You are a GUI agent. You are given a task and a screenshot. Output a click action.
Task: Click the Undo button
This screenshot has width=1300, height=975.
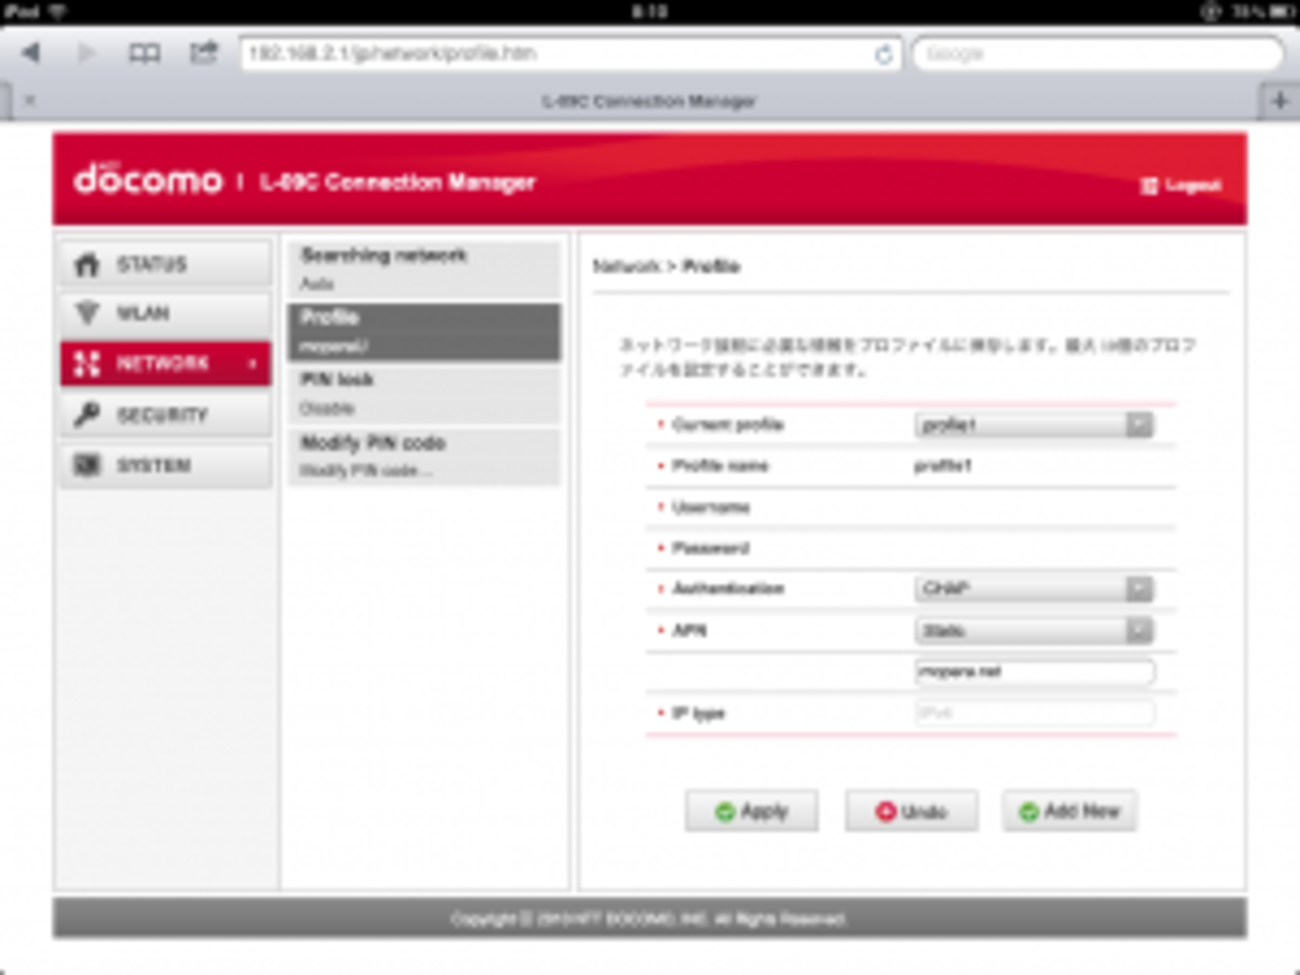tap(911, 811)
